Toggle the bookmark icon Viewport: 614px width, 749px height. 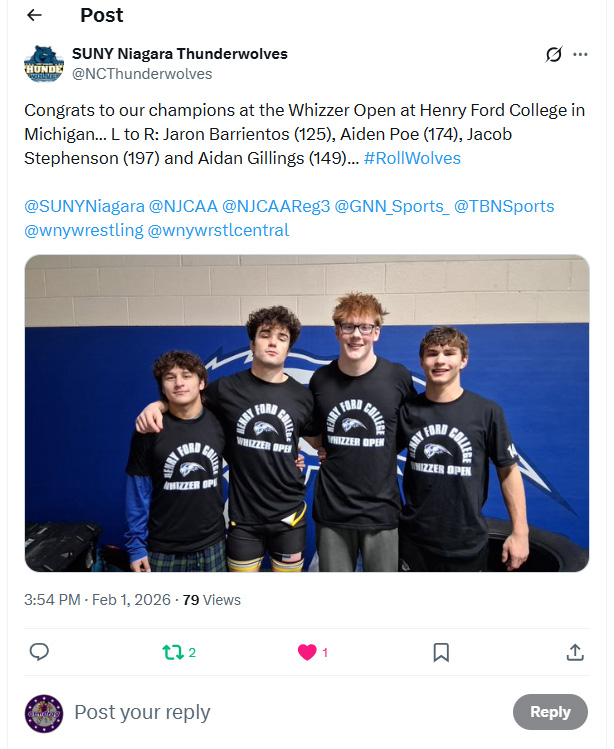[441, 653]
